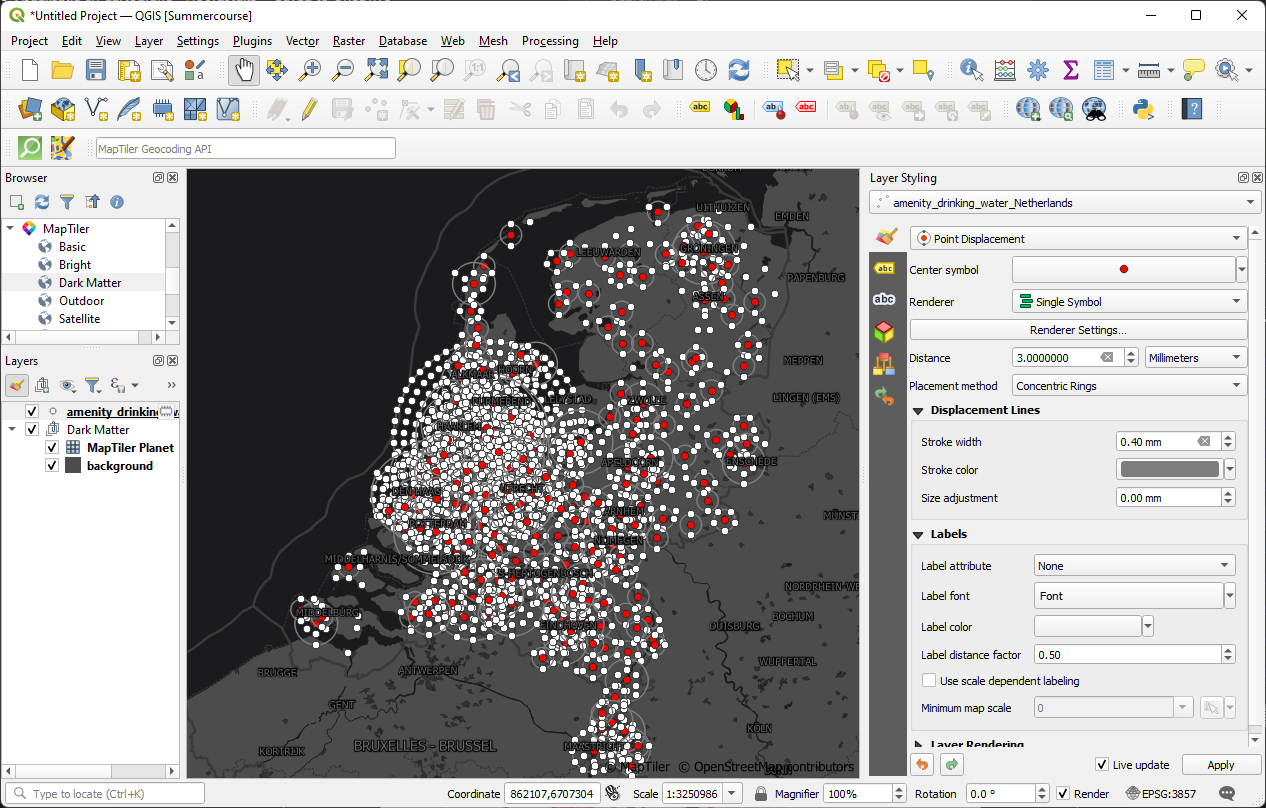Click the Refresh map icon in toolbar
This screenshot has width=1266, height=808.
[x=739, y=70]
